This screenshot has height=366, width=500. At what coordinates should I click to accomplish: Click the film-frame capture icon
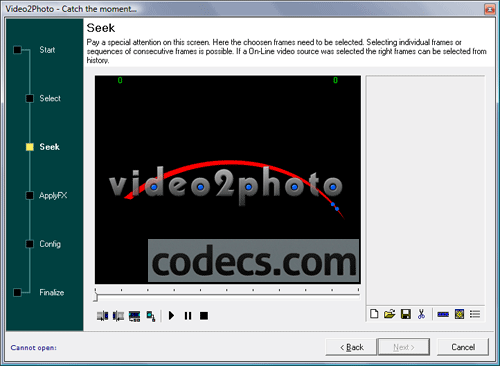tap(135, 316)
